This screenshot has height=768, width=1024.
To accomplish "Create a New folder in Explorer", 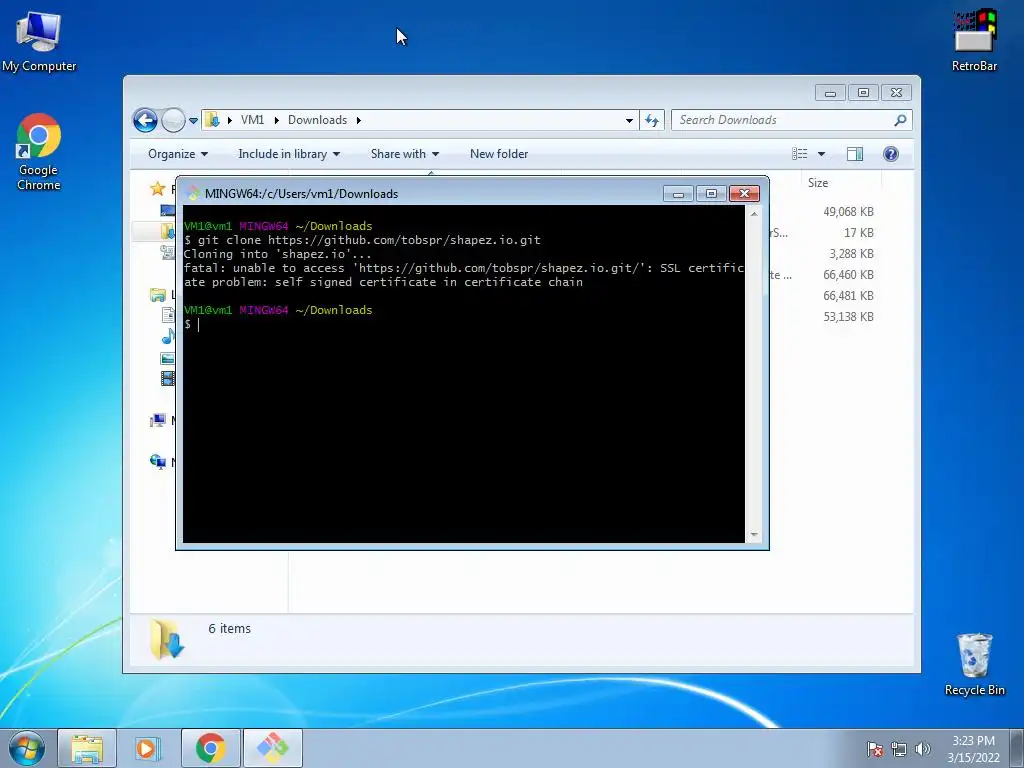I will 499,154.
